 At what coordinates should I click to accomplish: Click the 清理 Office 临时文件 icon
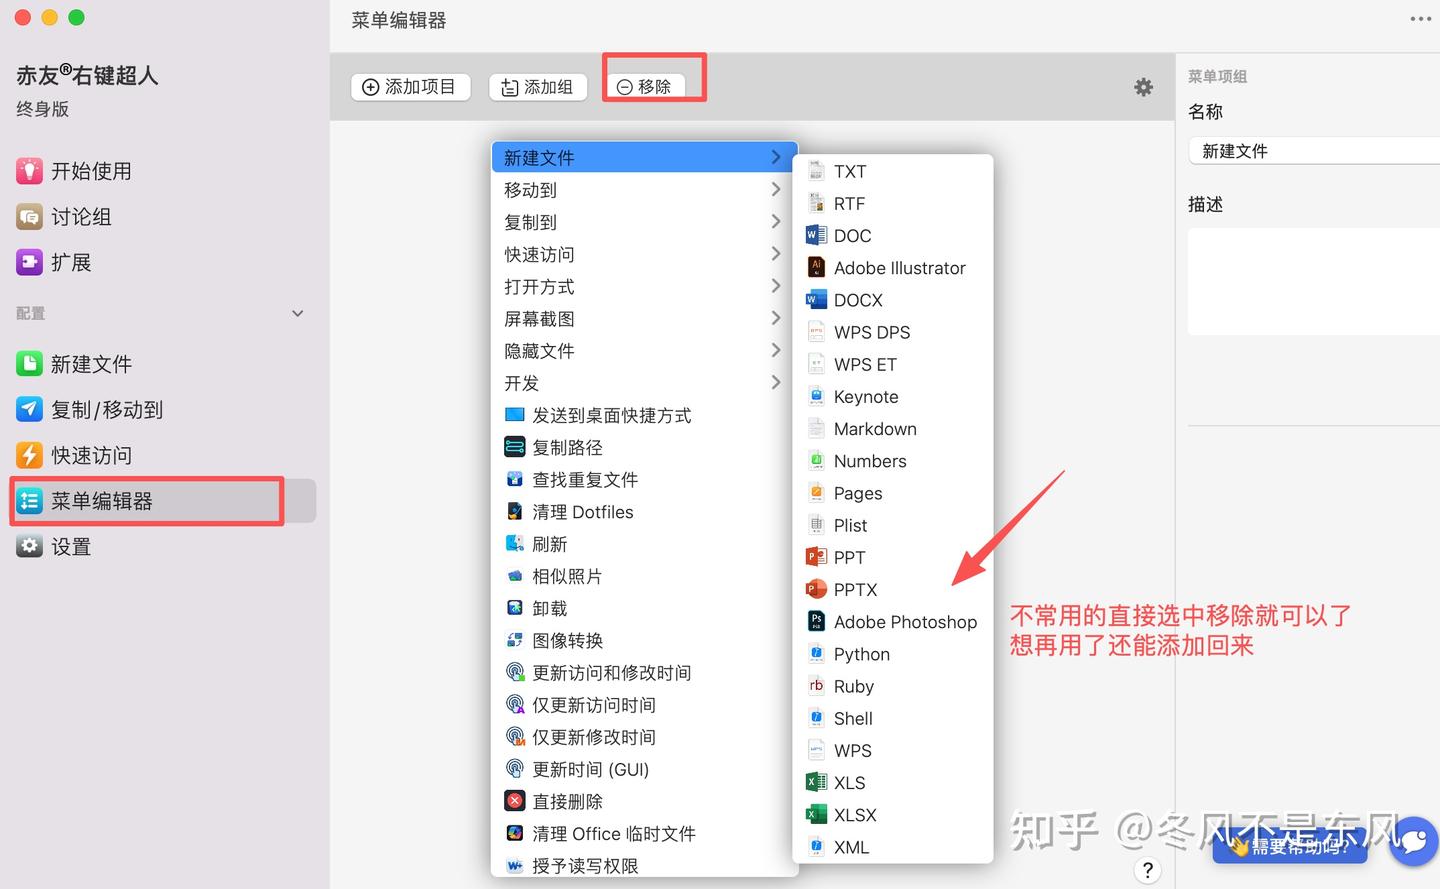(515, 833)
